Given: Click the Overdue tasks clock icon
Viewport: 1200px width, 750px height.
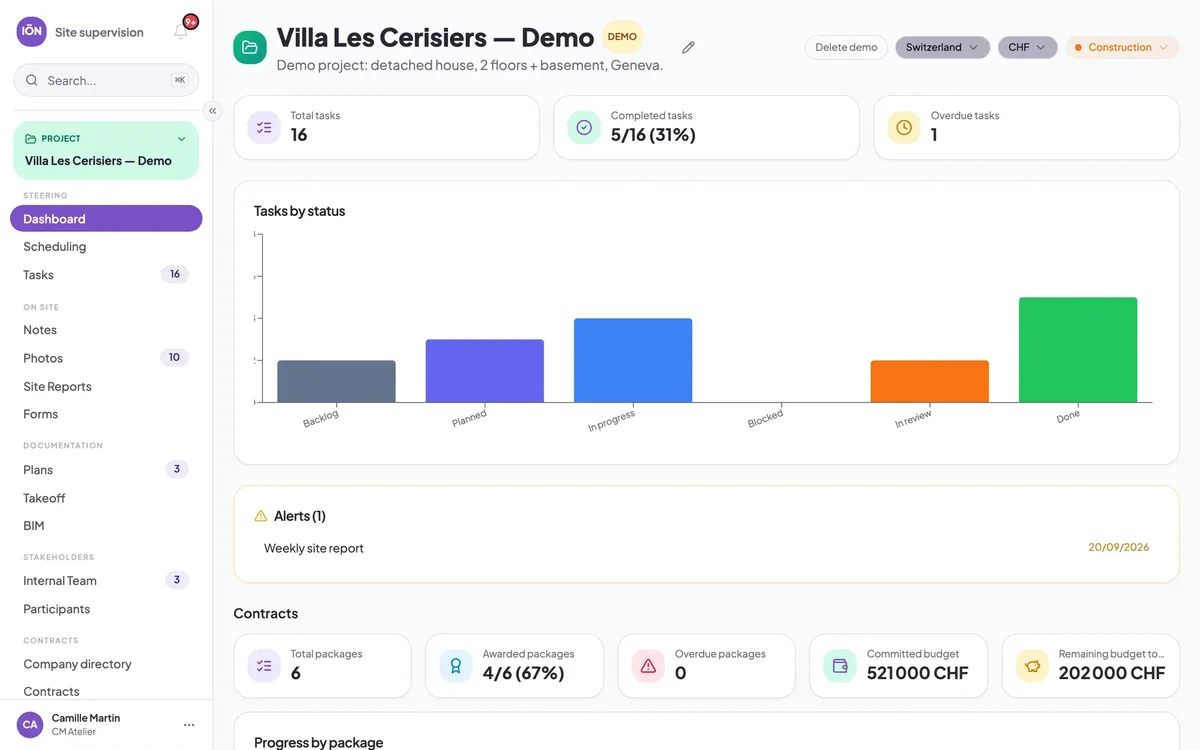Looking at the screenshot, I should click(x=904, y=128).
